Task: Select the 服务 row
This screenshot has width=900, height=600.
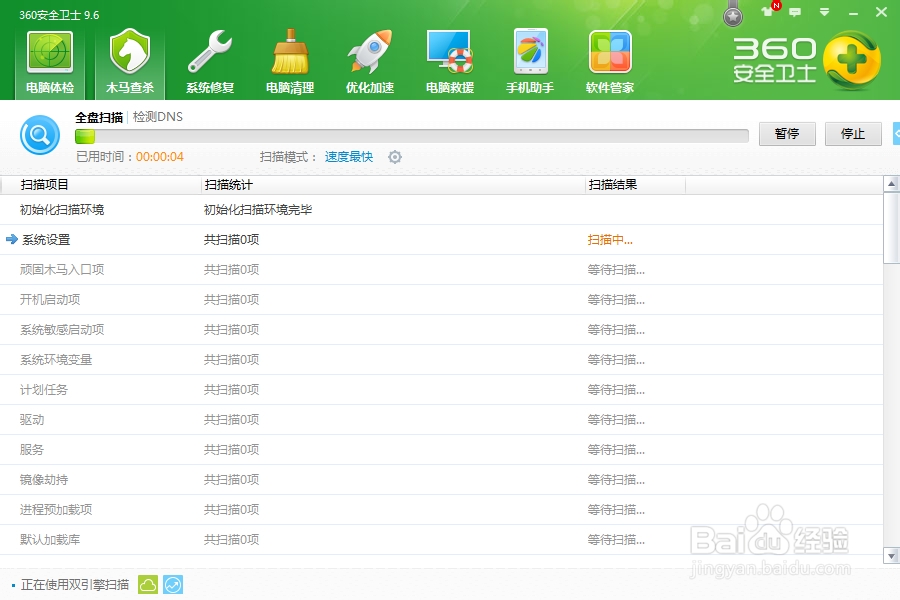Action: 441,450
